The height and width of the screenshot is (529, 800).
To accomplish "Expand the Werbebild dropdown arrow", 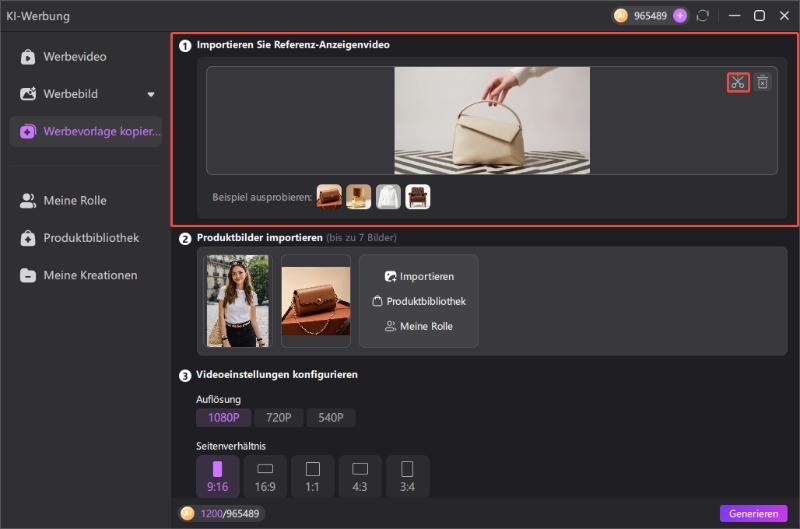I will click(x=151, y=94).
